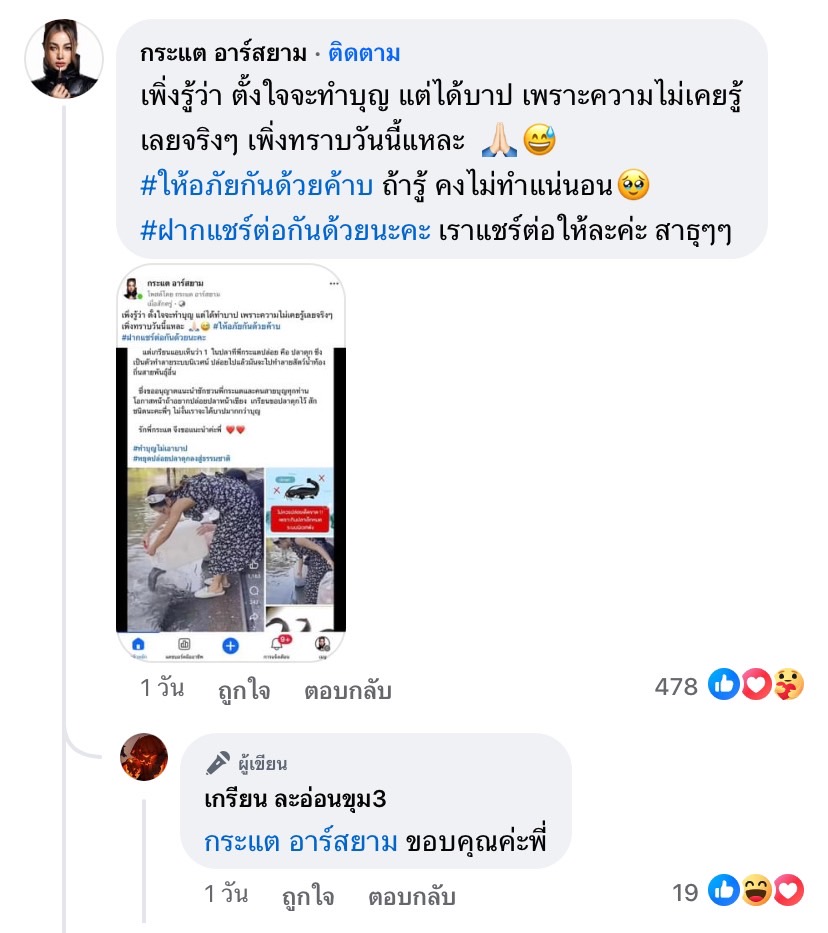This screenshot has width=828, height=933.
Task: Open กระแต อาร์สยาม profile picture
Action: (64, 58)
